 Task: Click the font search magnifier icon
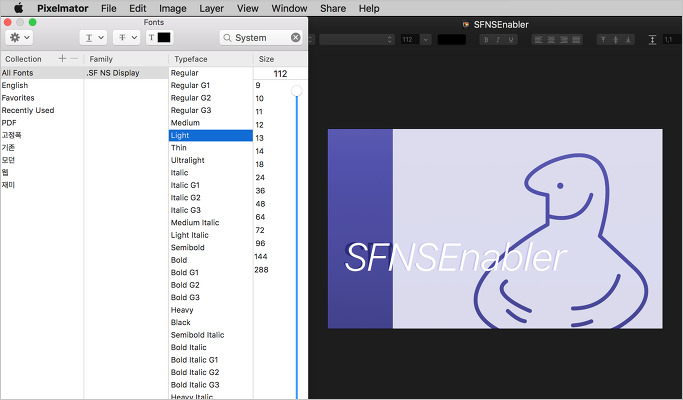point(227,38)
